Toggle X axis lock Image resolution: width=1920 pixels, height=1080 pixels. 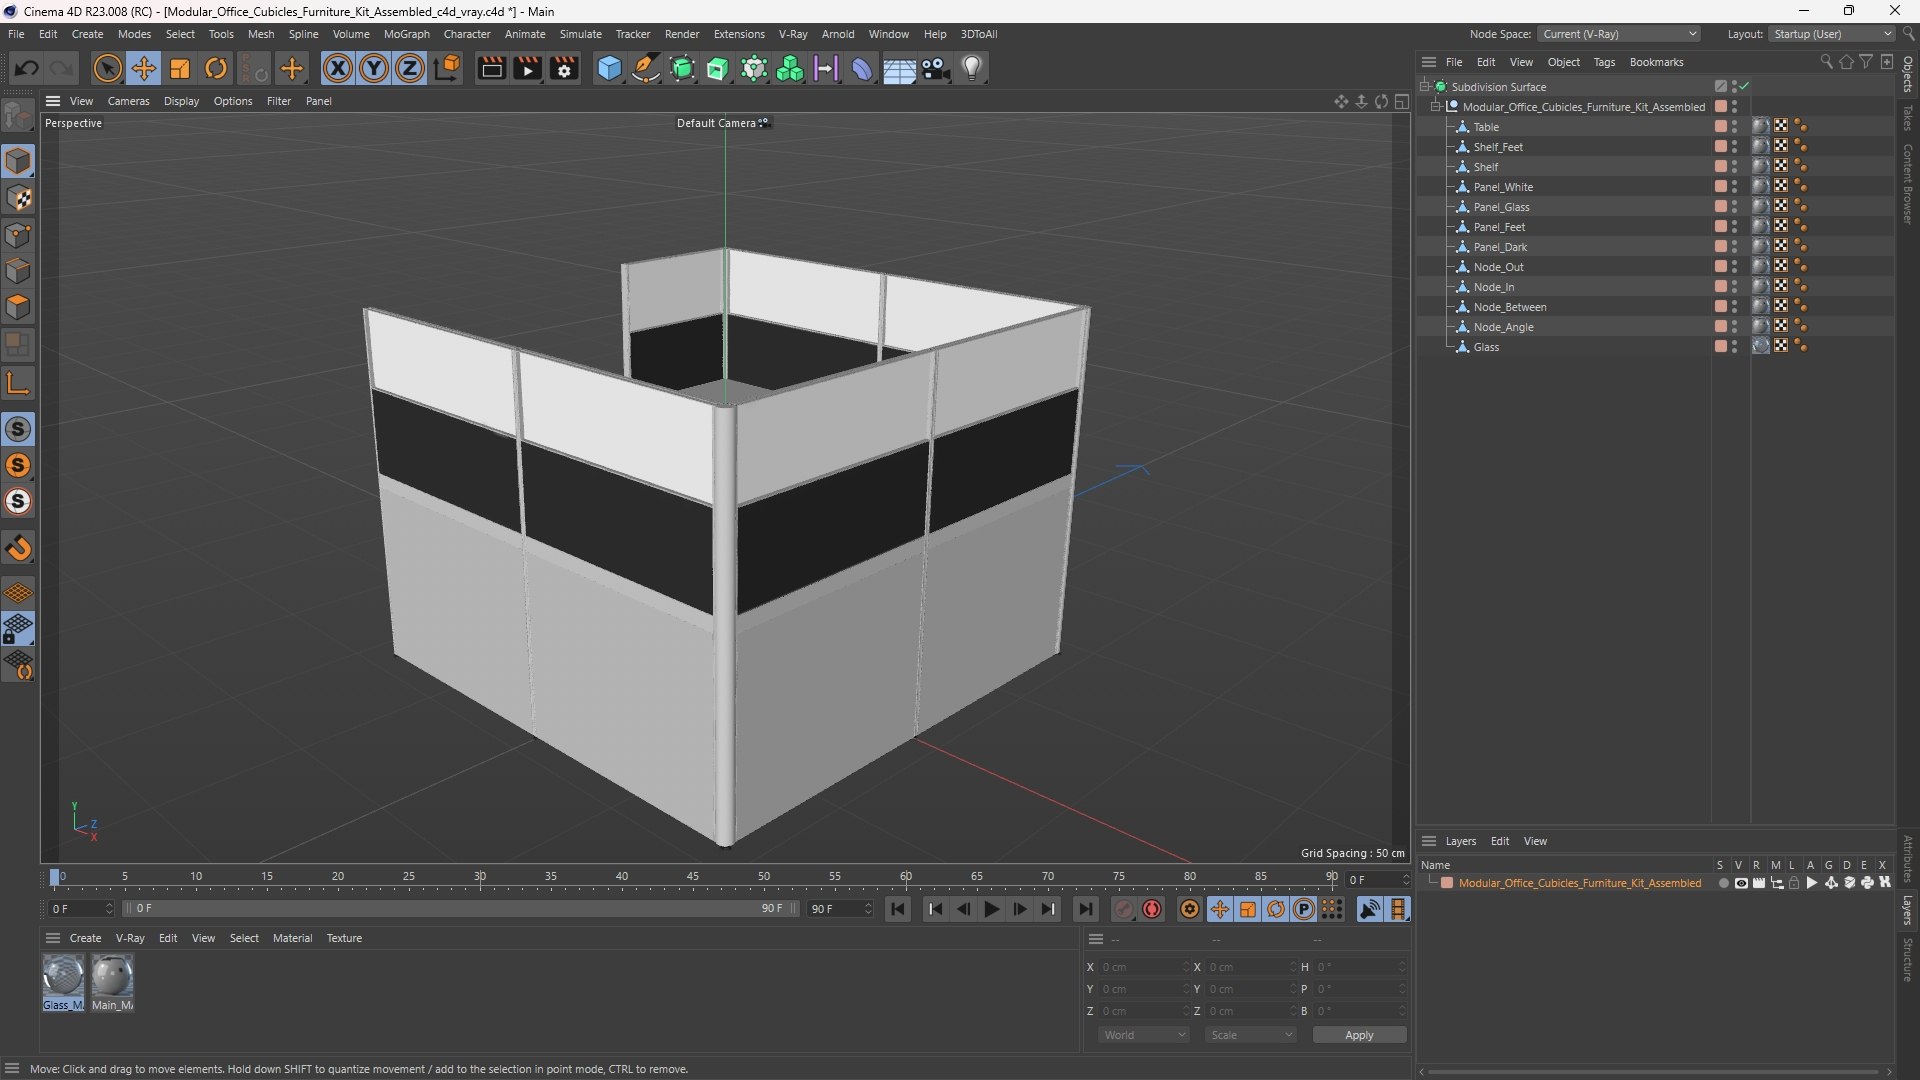coord(338,68)
